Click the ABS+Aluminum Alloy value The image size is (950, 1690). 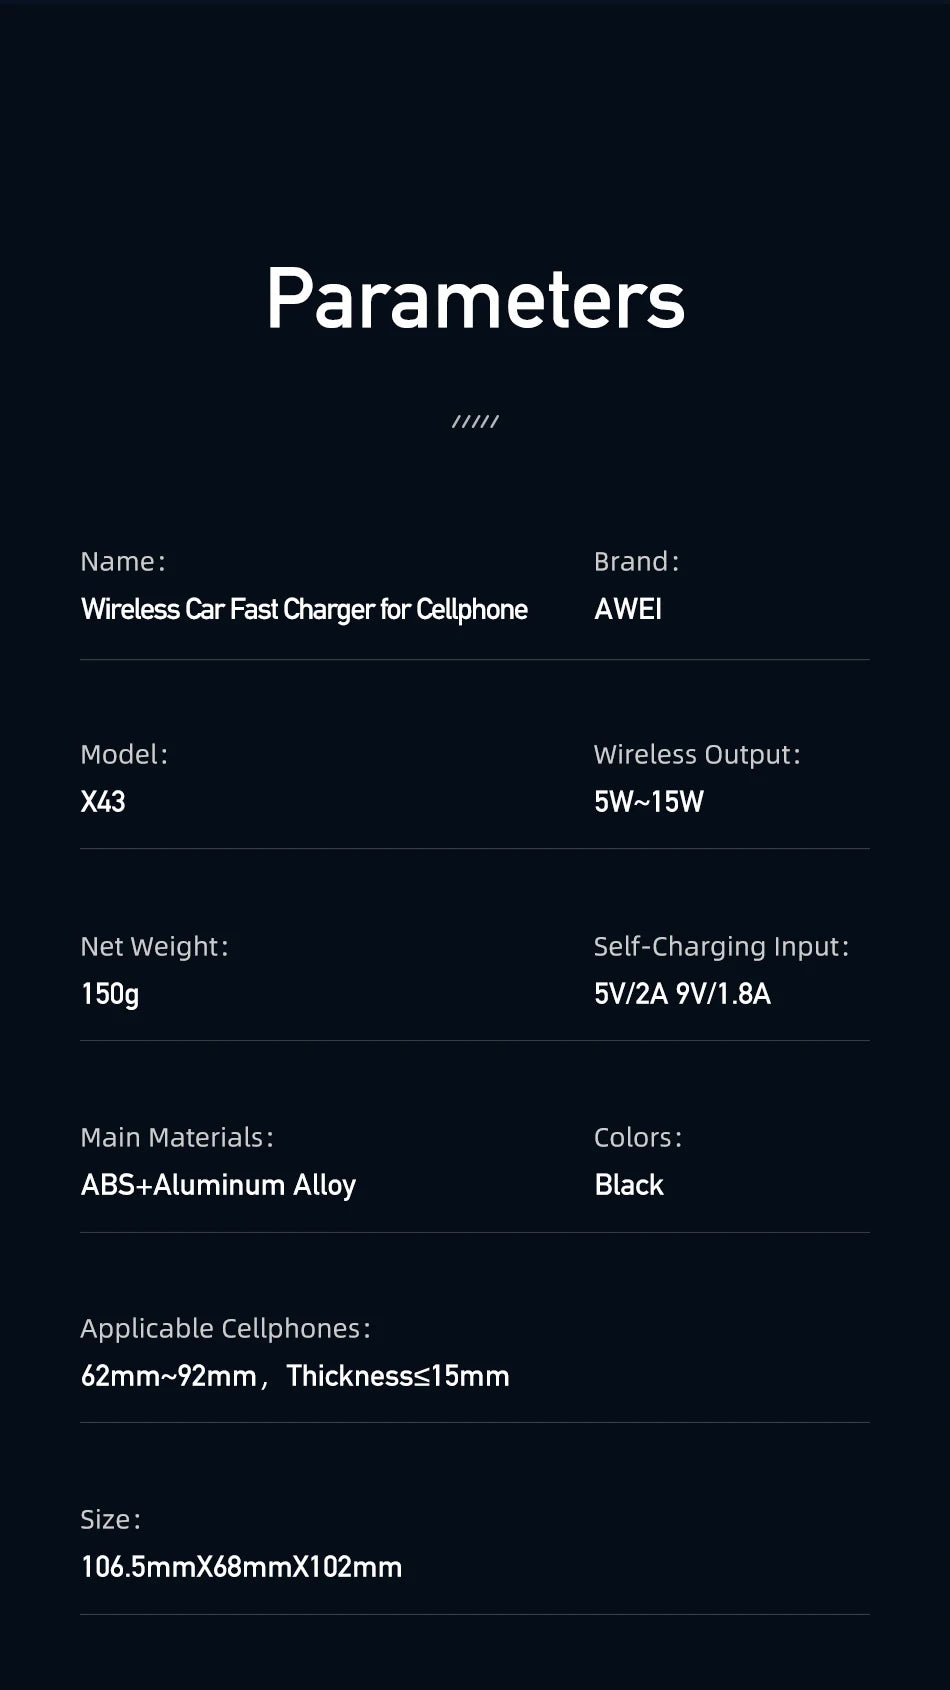click(x=218, y=1185)
